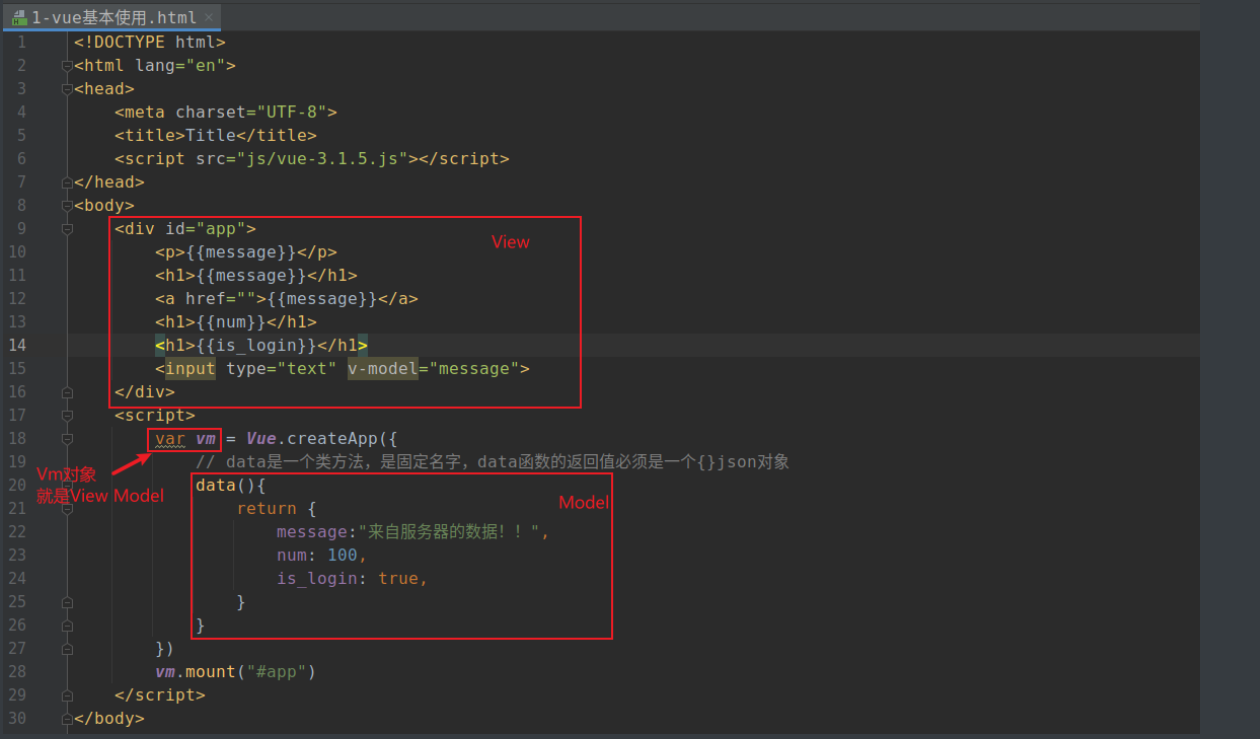Click fold marker on line 25
The image size is (1260, 739).
click(67, 602)
